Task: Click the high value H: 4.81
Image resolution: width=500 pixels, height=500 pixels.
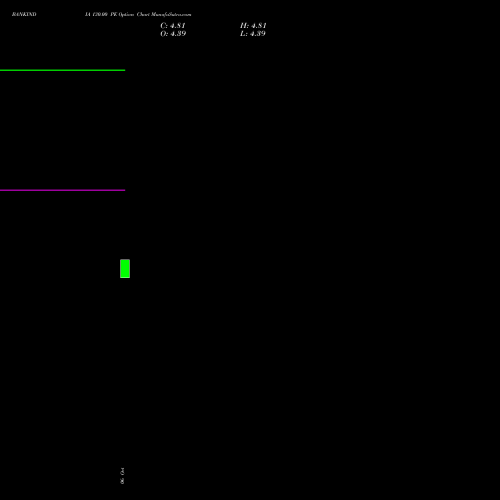Action: (x=253, y=26)
